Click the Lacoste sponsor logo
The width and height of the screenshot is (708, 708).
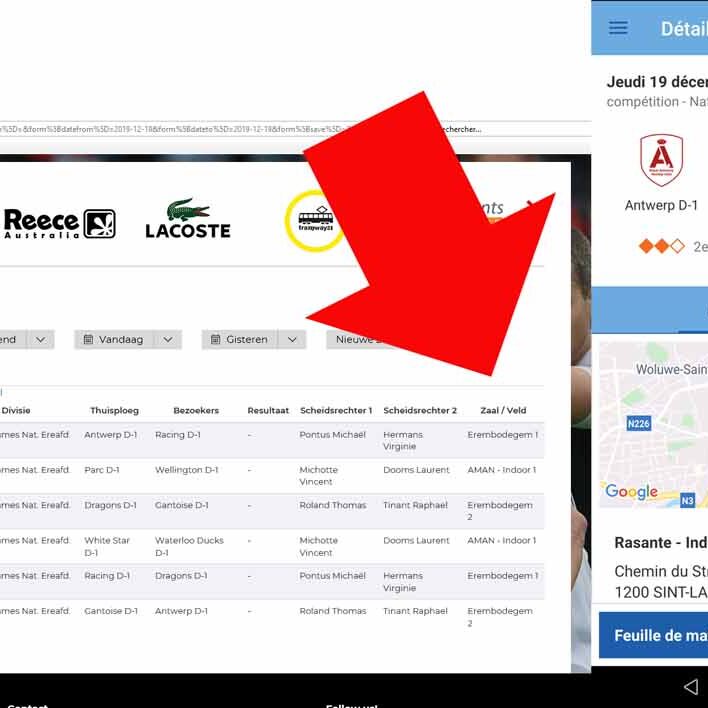click(x=188, y=219)
